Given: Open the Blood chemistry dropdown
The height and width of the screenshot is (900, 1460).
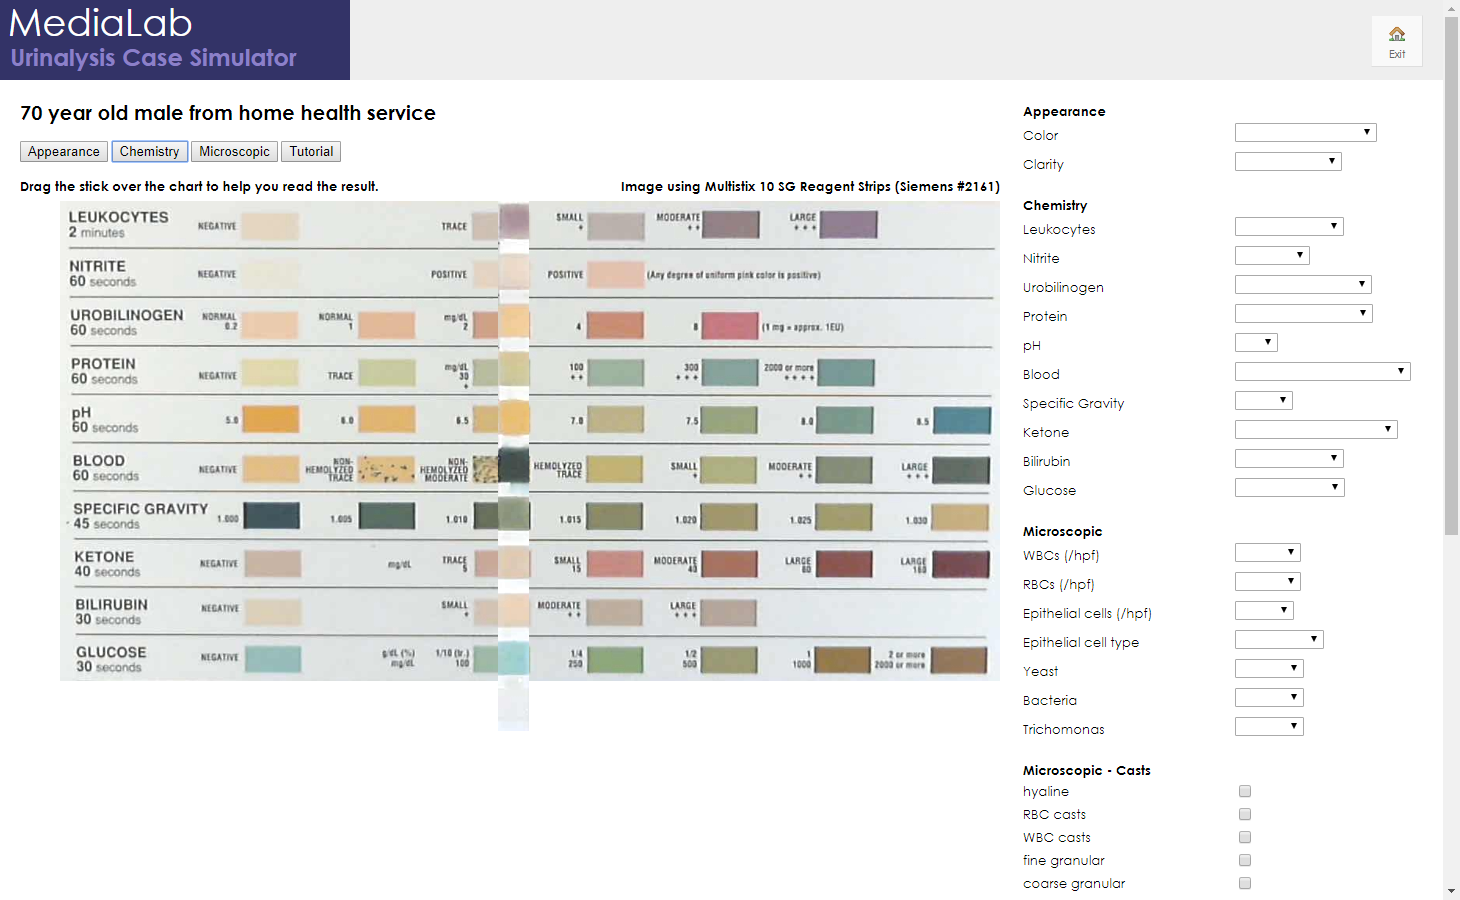Looking at the screenshot, I should (1322, 372).
